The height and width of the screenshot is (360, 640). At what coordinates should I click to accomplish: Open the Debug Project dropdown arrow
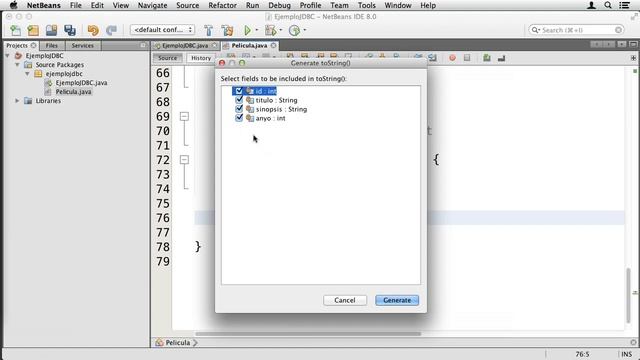(281, 30)
